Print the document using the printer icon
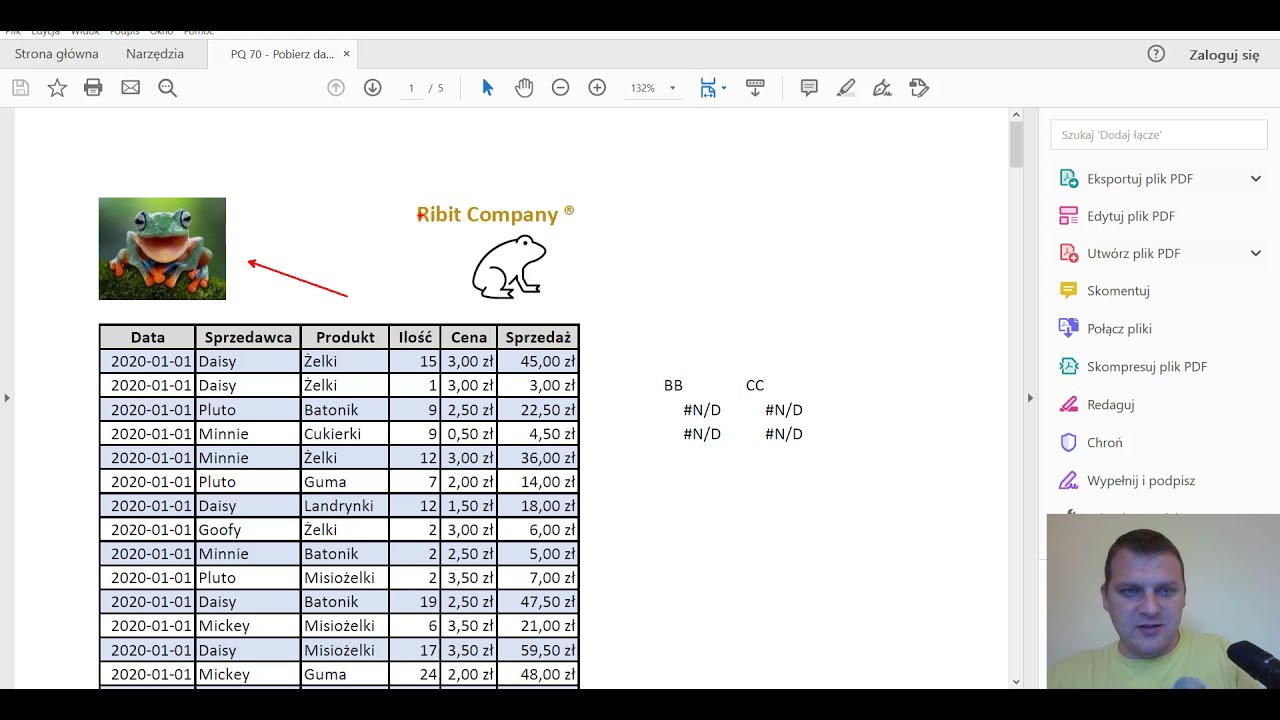This screenshot has height=720, width=1280. pos(93,88)
